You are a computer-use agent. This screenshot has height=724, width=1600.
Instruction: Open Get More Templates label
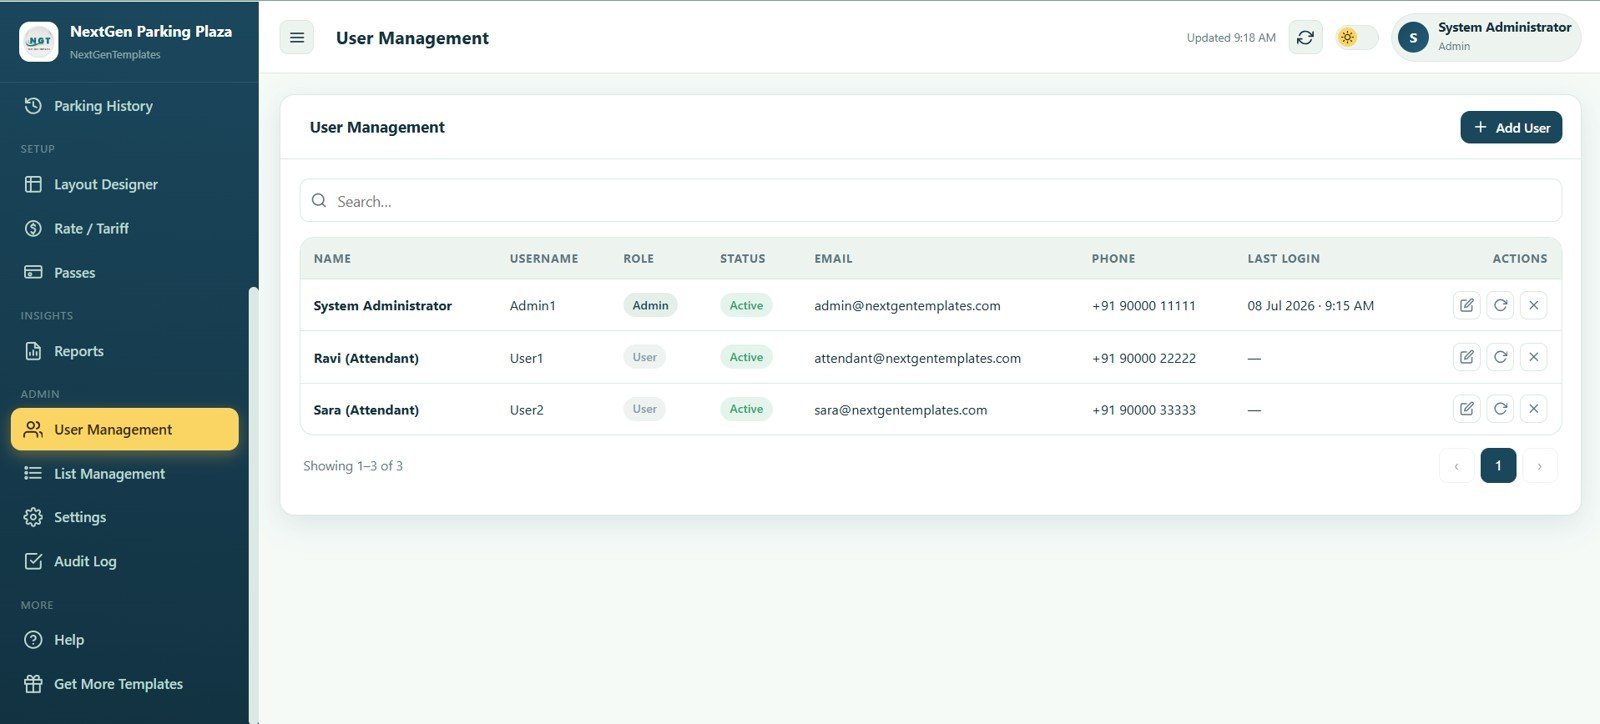point(118,684)
